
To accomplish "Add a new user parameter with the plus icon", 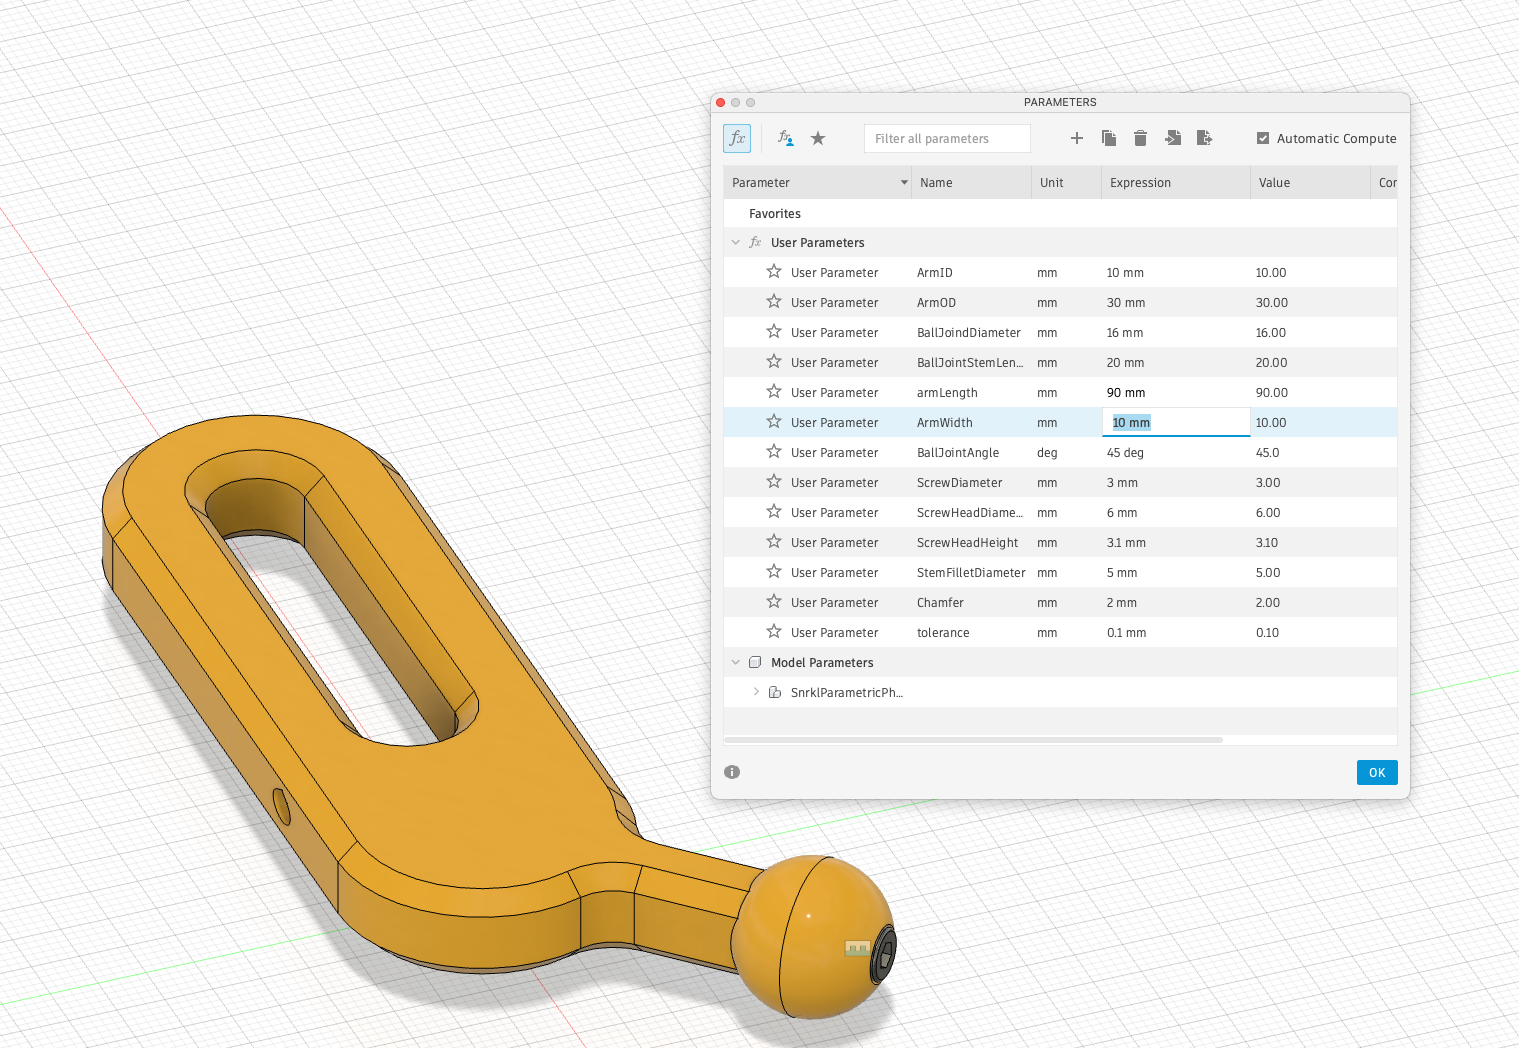I will click(x=1077, y=138).
